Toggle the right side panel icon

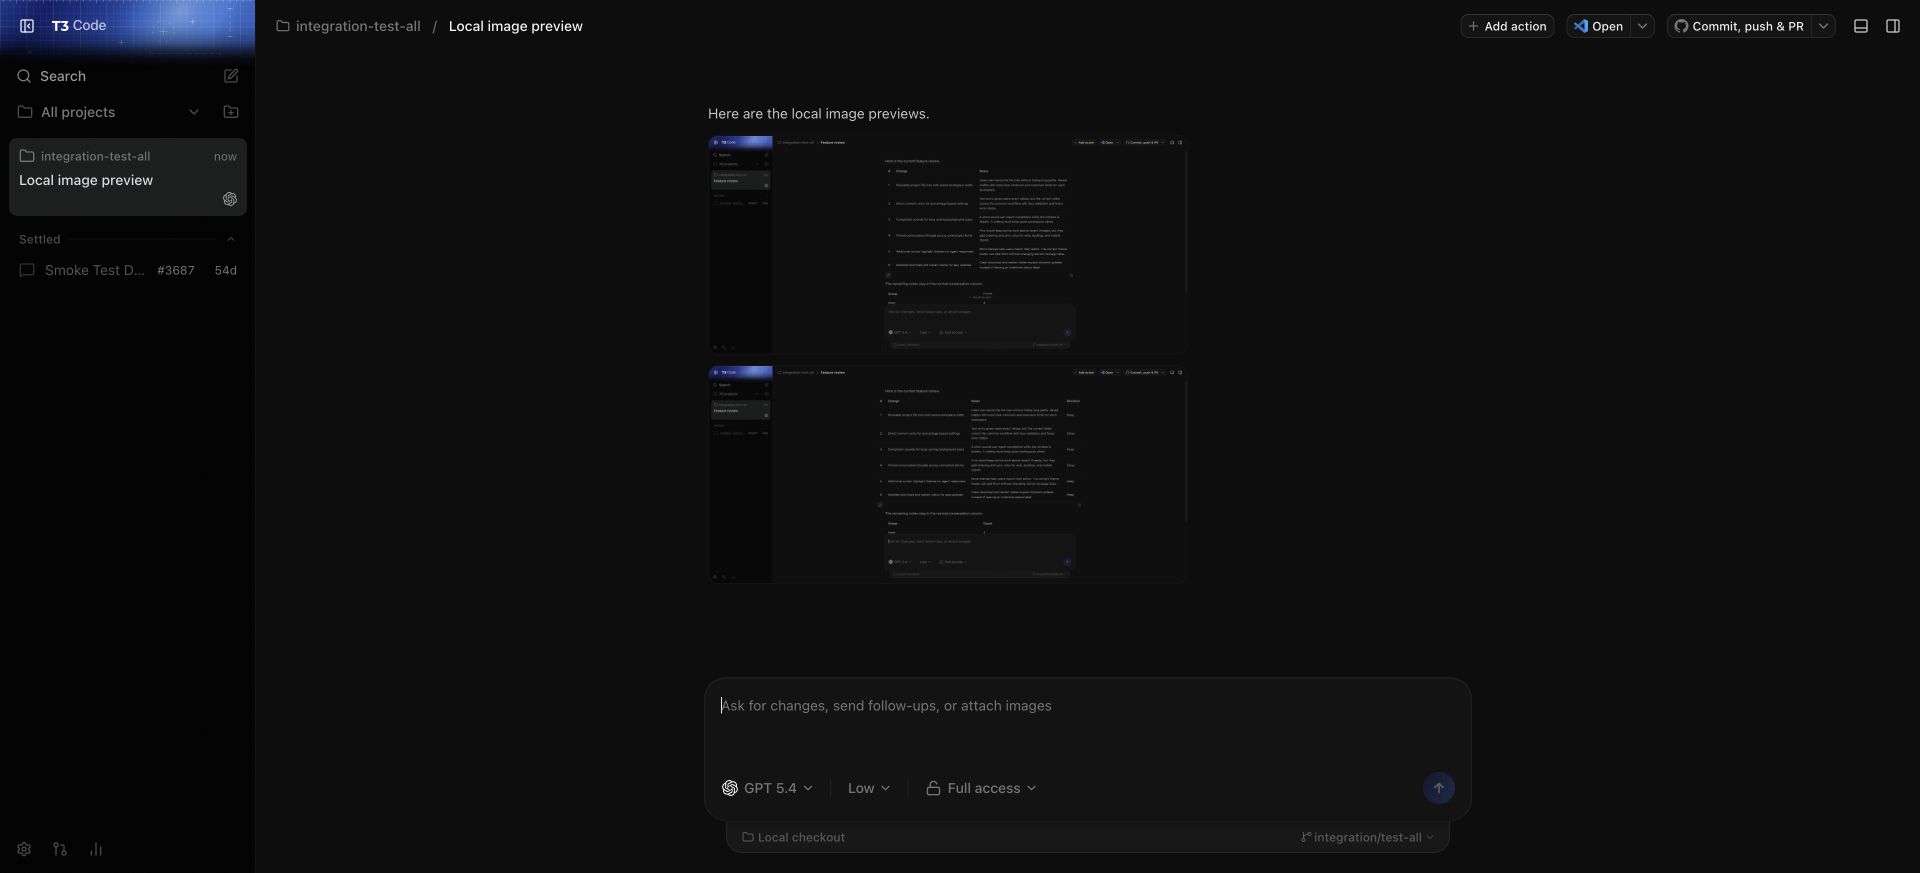tap(1893, 26)
